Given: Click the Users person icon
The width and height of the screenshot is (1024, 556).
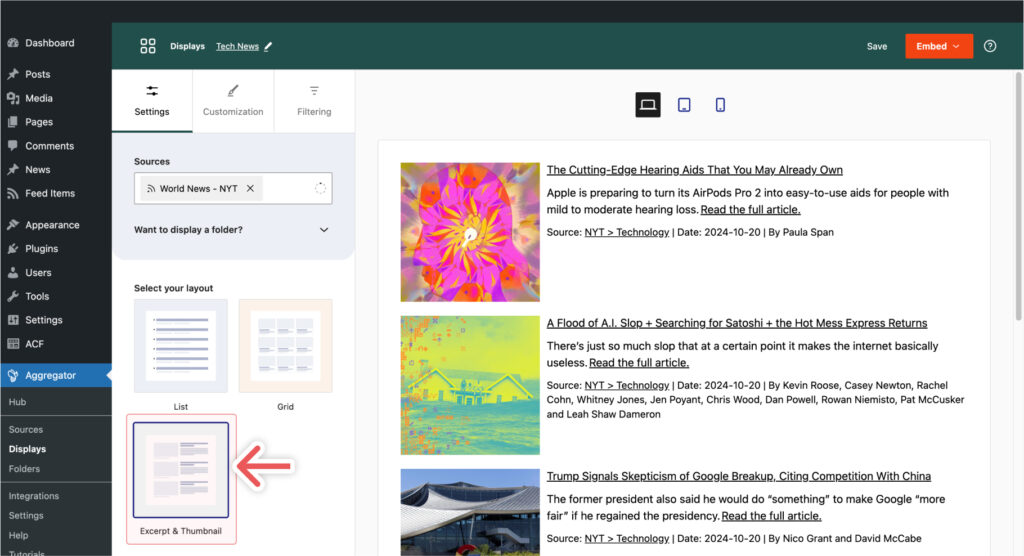Looking at the screenshot, I should [x=13, y=272].
